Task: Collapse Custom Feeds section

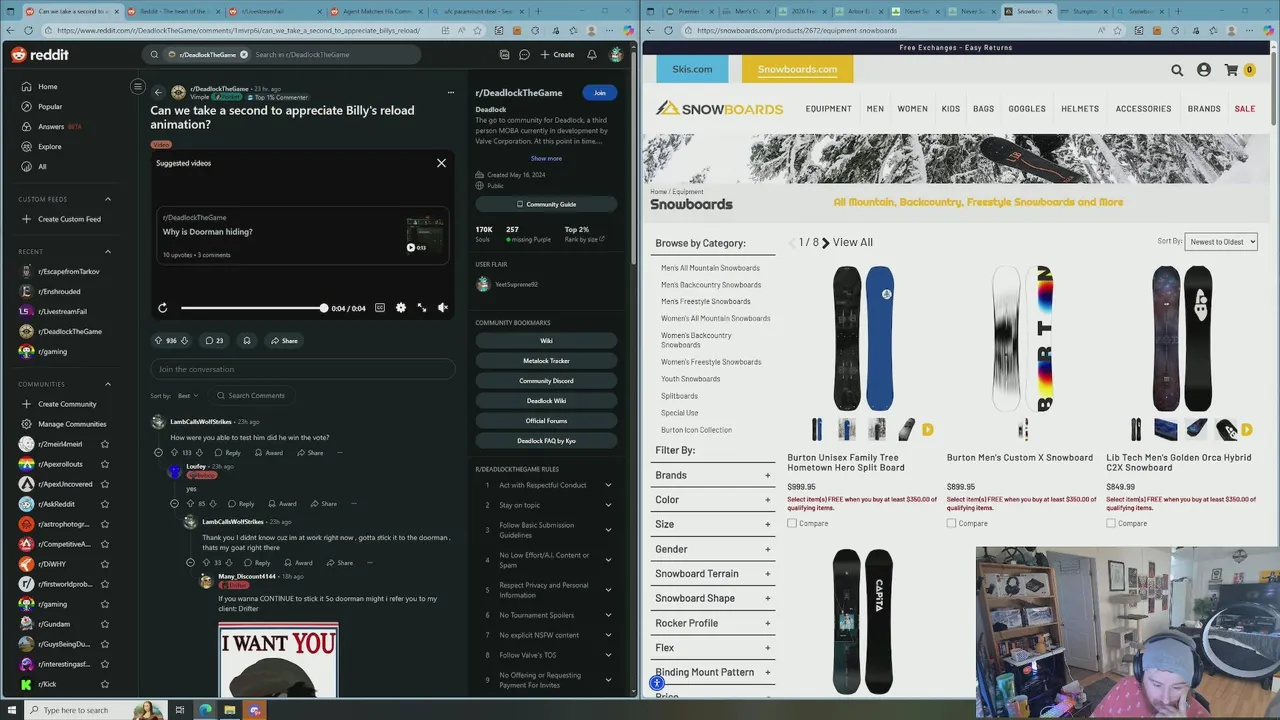Action: (x=108, y=199)
